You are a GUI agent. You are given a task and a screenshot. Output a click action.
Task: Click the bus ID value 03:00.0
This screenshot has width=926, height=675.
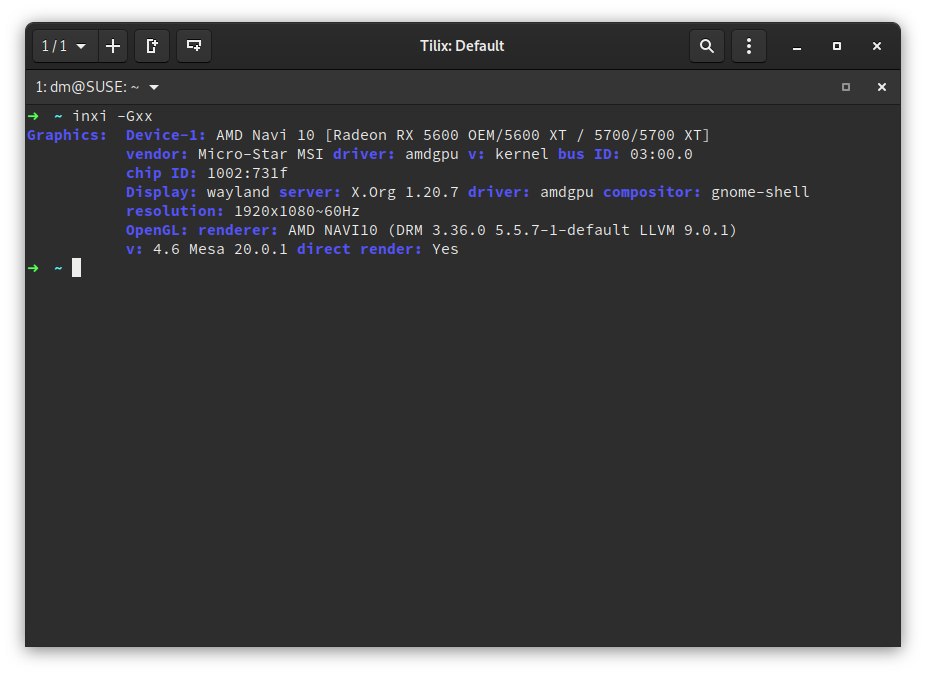661,154
